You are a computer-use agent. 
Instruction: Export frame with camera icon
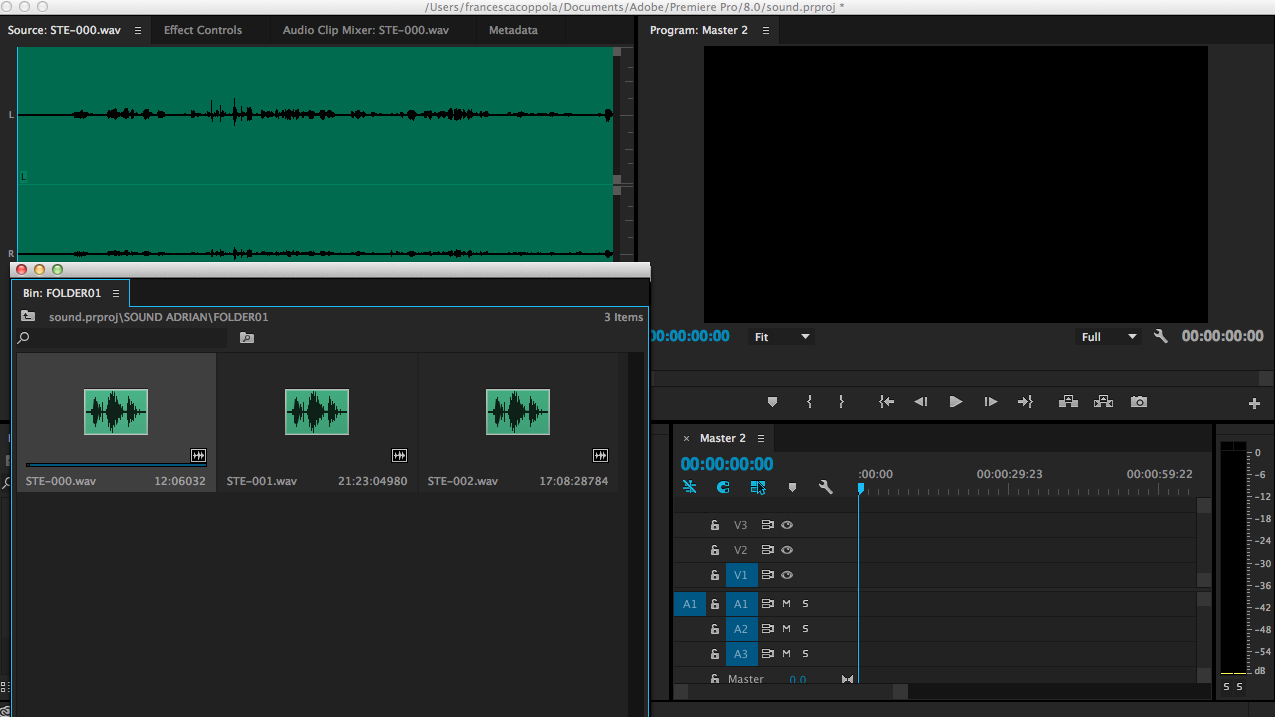click(x=1139, y=402)
